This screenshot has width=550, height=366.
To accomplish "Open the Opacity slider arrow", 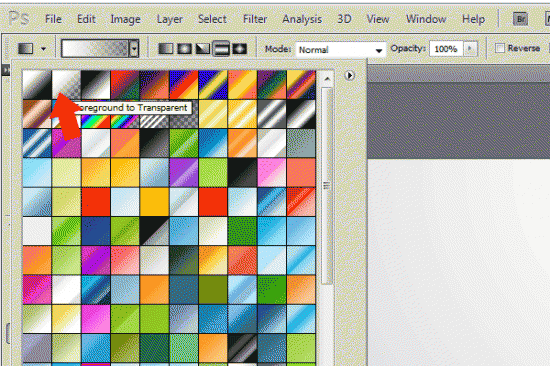I will coord(470,48).
